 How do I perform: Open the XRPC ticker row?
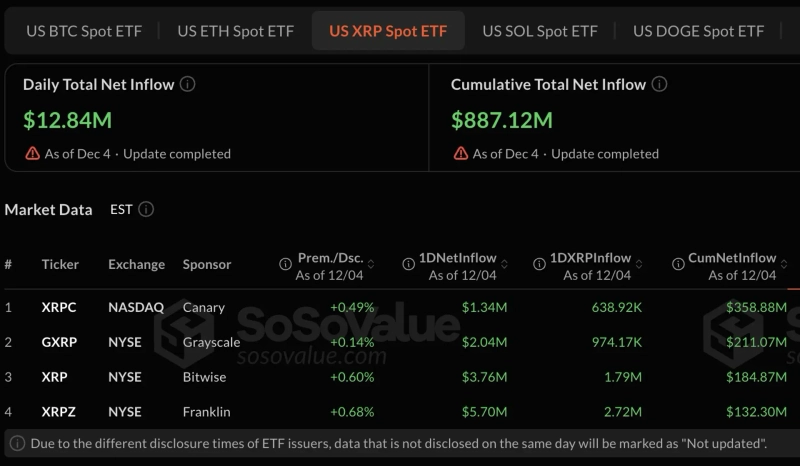click(59, 307)
